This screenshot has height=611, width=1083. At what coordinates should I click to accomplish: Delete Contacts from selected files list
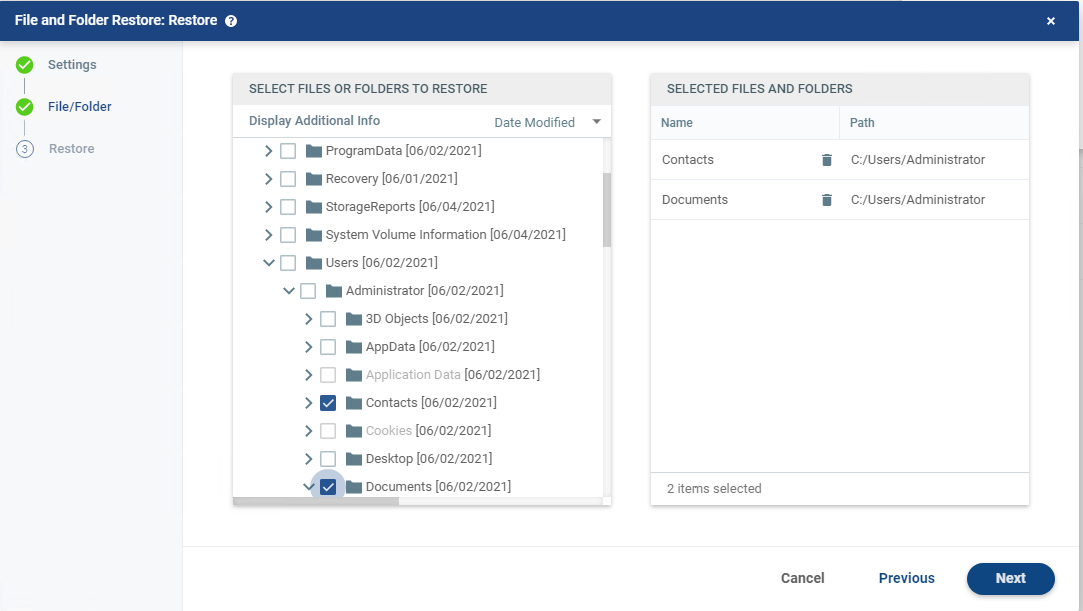(826, 160)
